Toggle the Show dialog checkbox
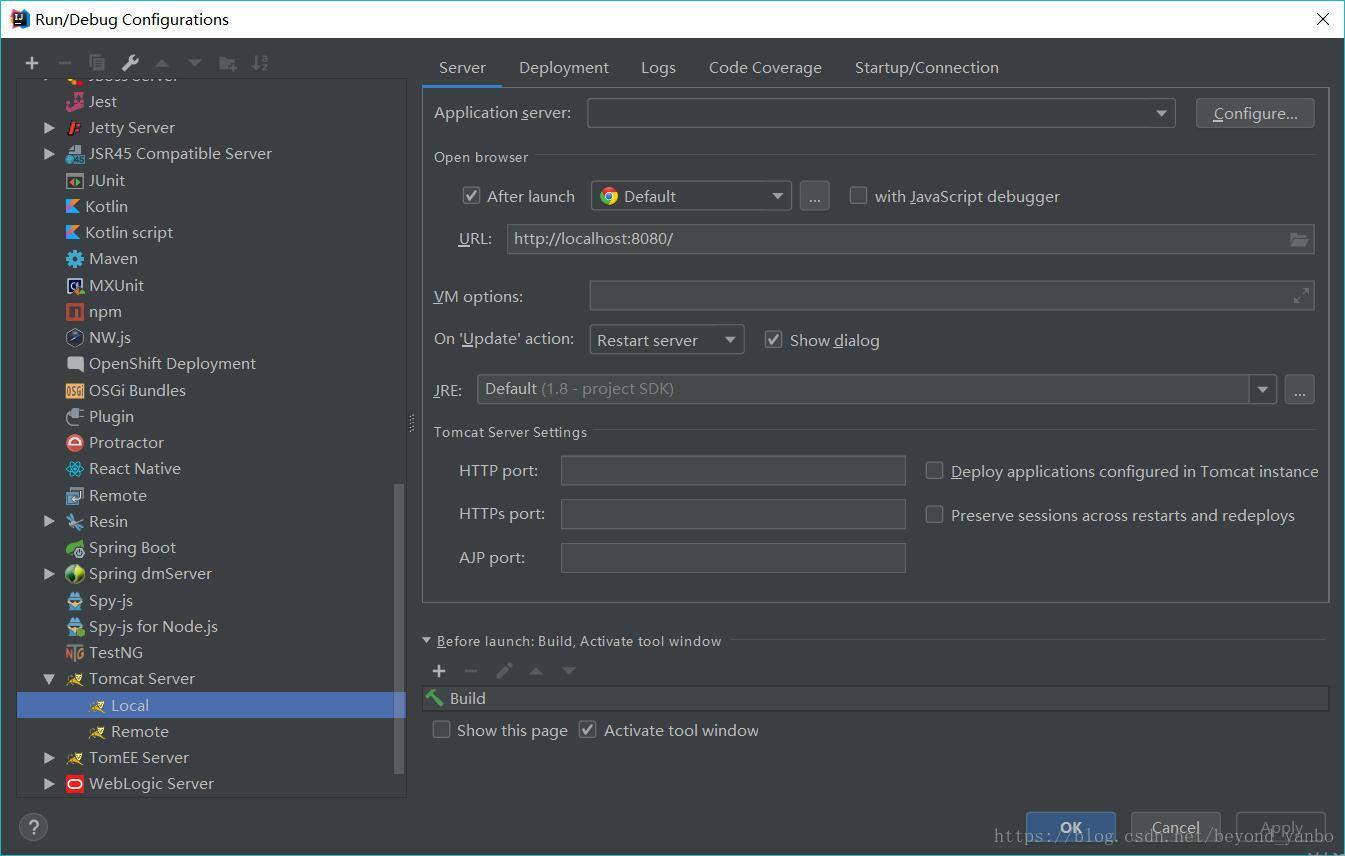The image size is (1345, 856). click(773, 340)
